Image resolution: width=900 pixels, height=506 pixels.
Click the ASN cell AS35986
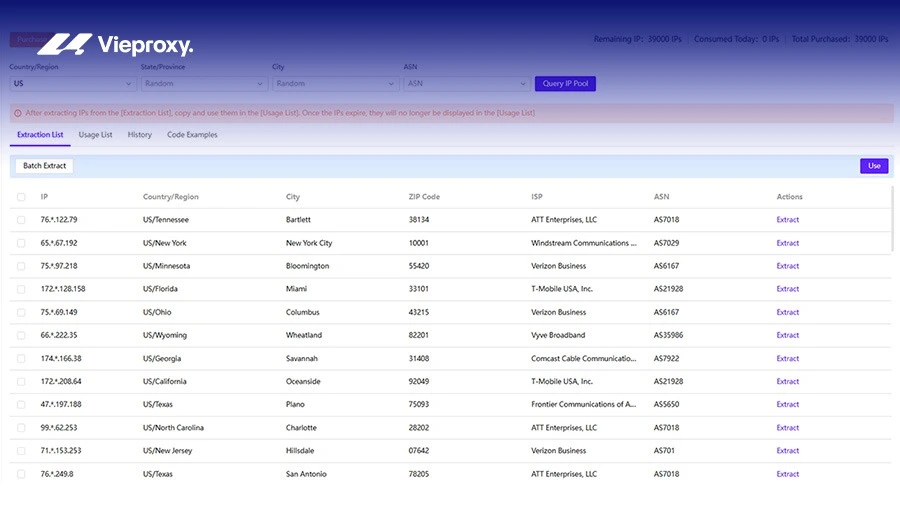point(669,336)
